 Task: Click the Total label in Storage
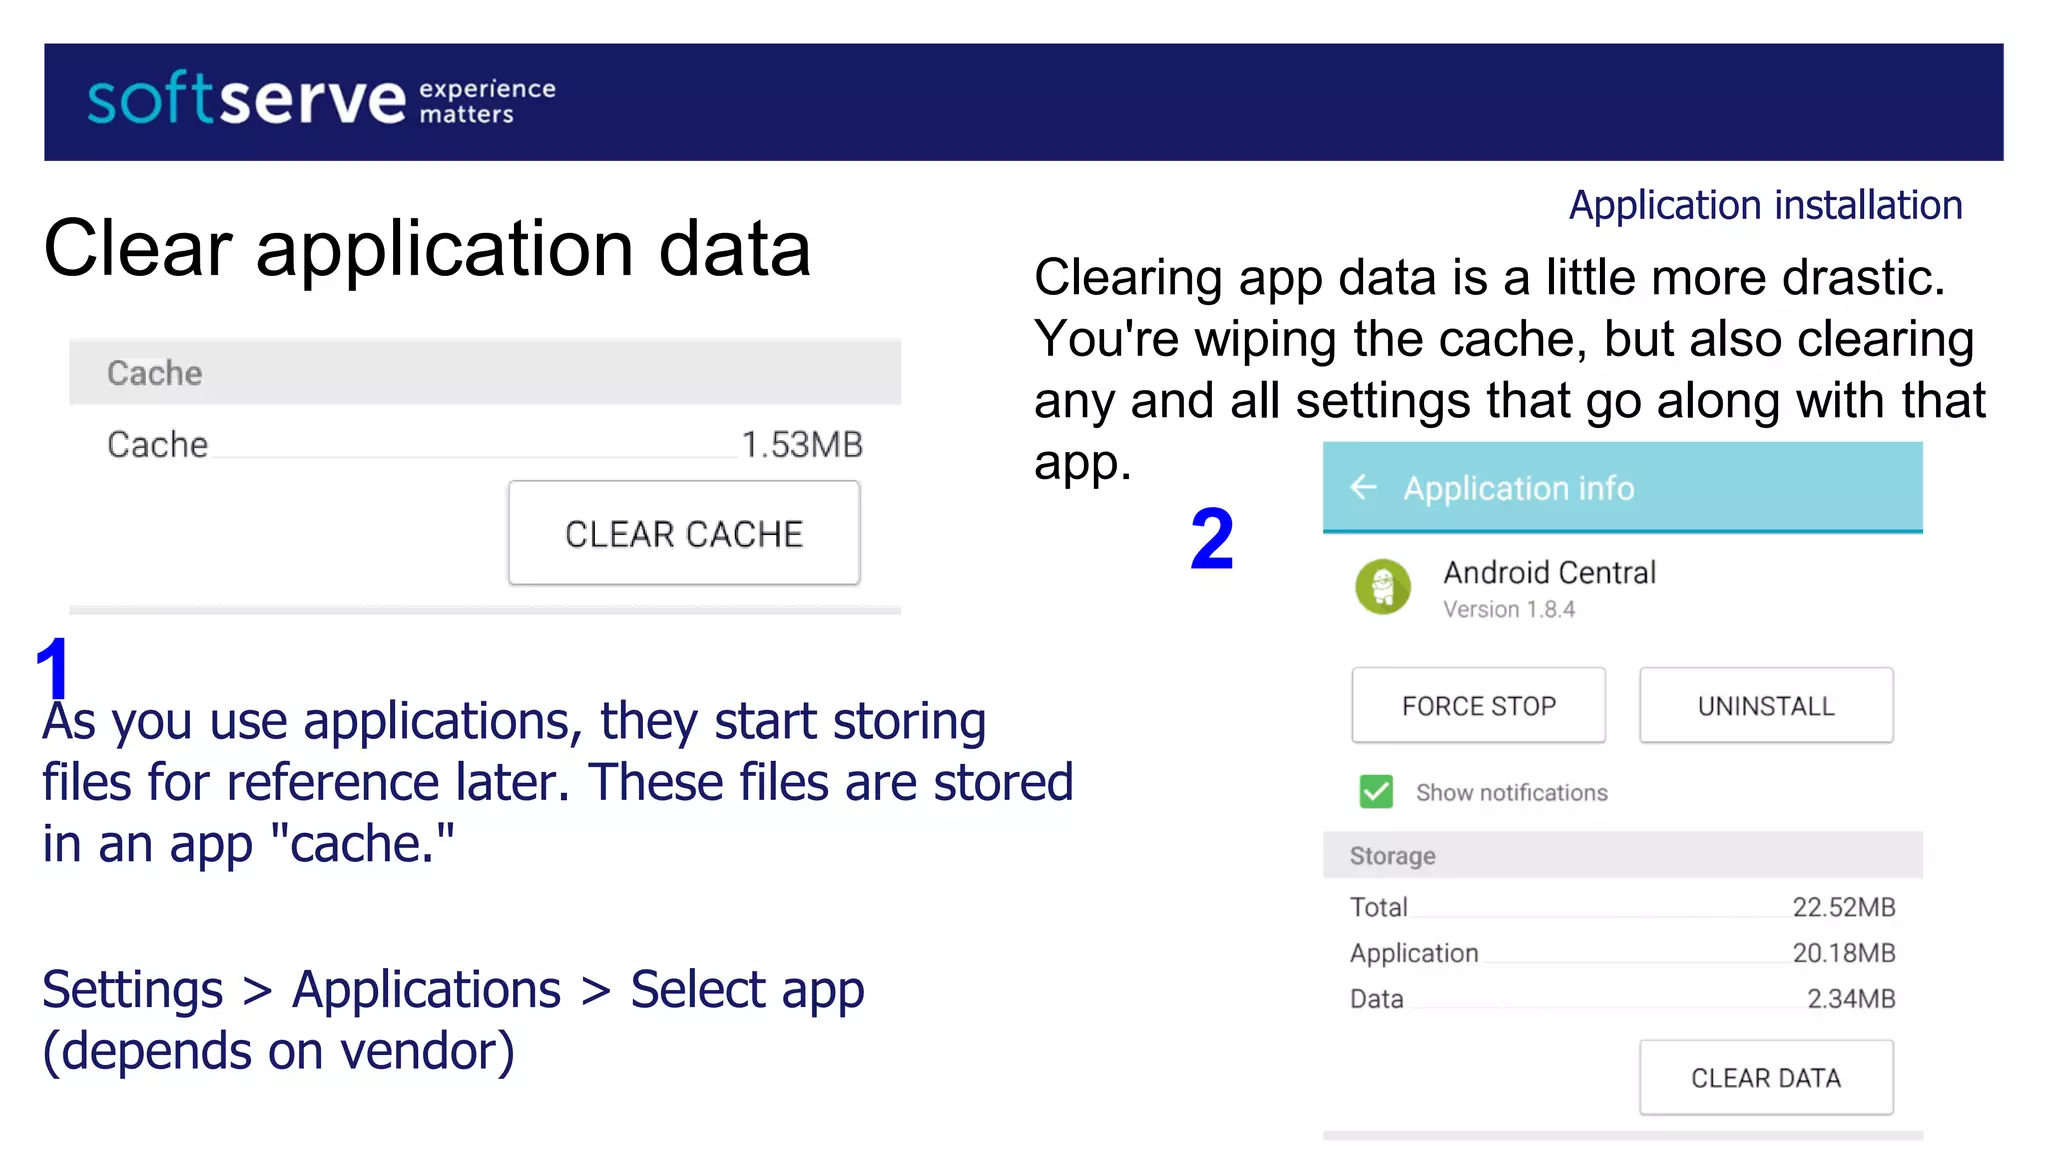[1378, 907]
